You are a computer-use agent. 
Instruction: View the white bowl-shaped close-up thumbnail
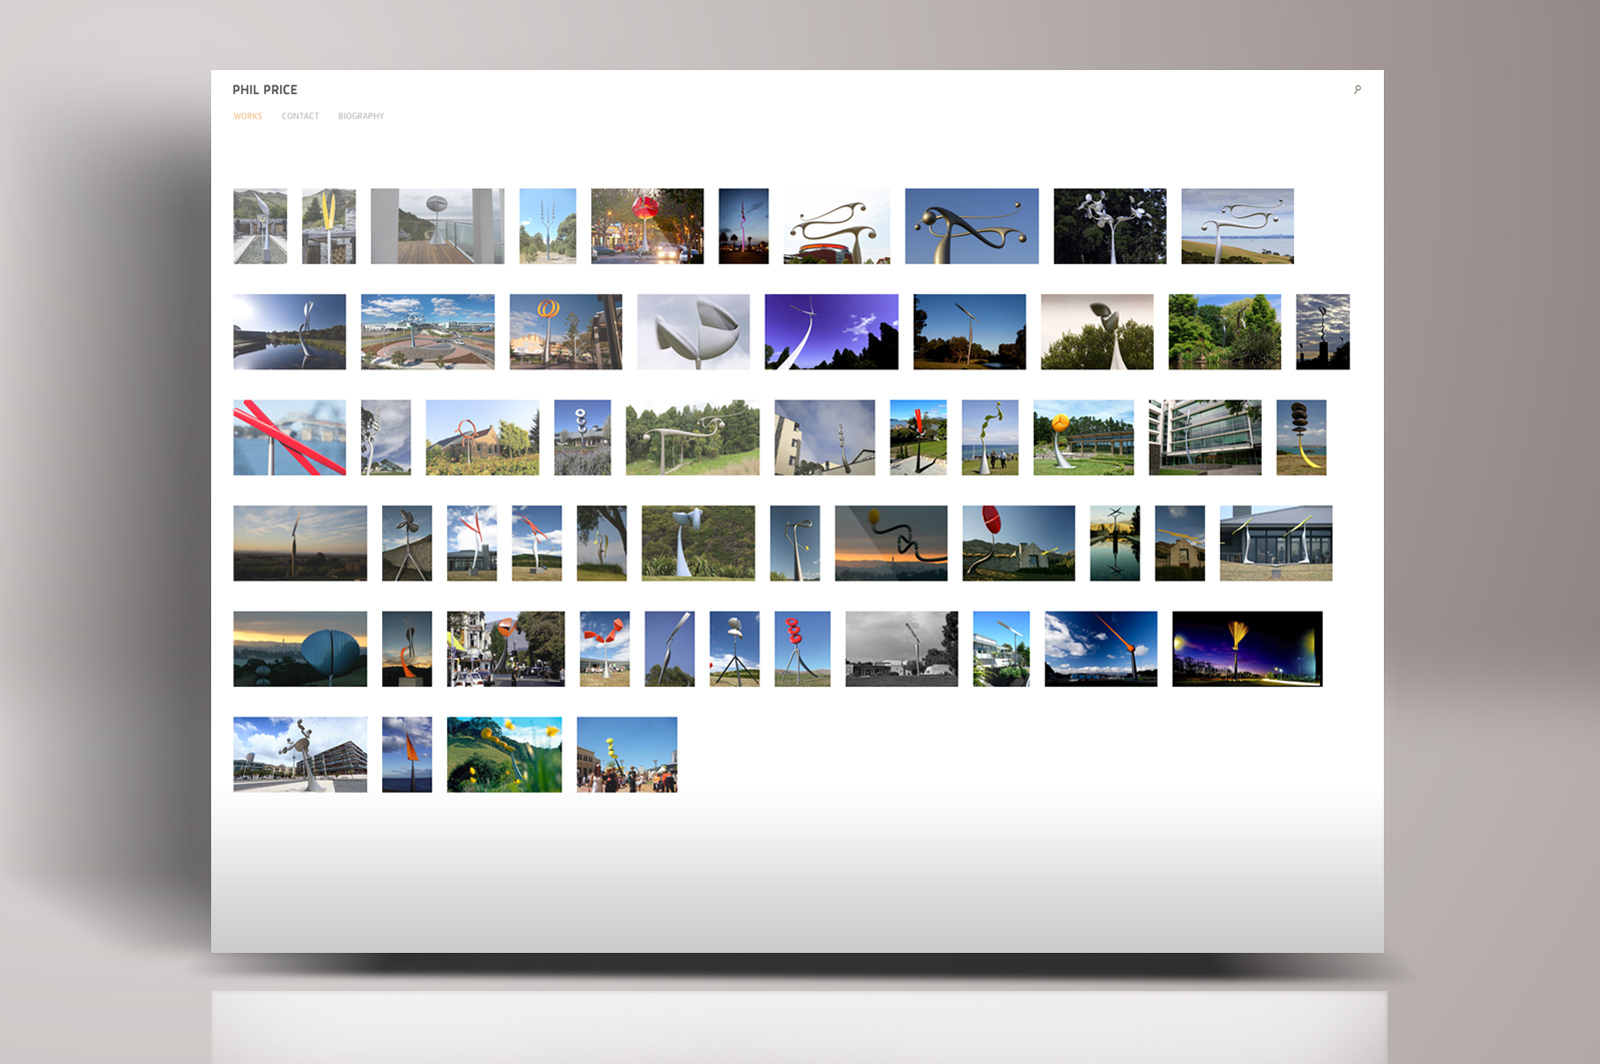693,332
